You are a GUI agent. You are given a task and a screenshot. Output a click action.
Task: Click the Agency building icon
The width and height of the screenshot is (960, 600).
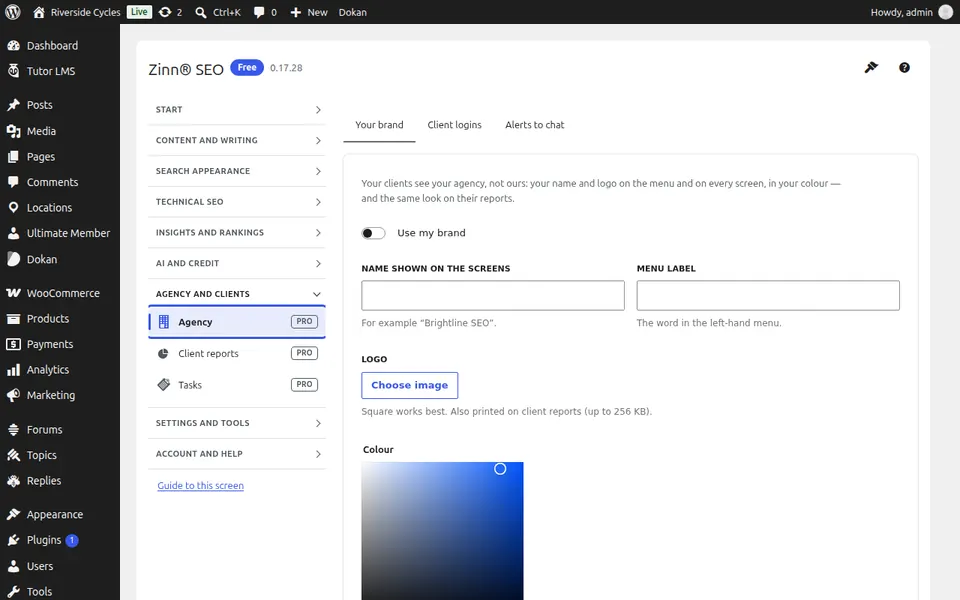(x=163, y=321)
